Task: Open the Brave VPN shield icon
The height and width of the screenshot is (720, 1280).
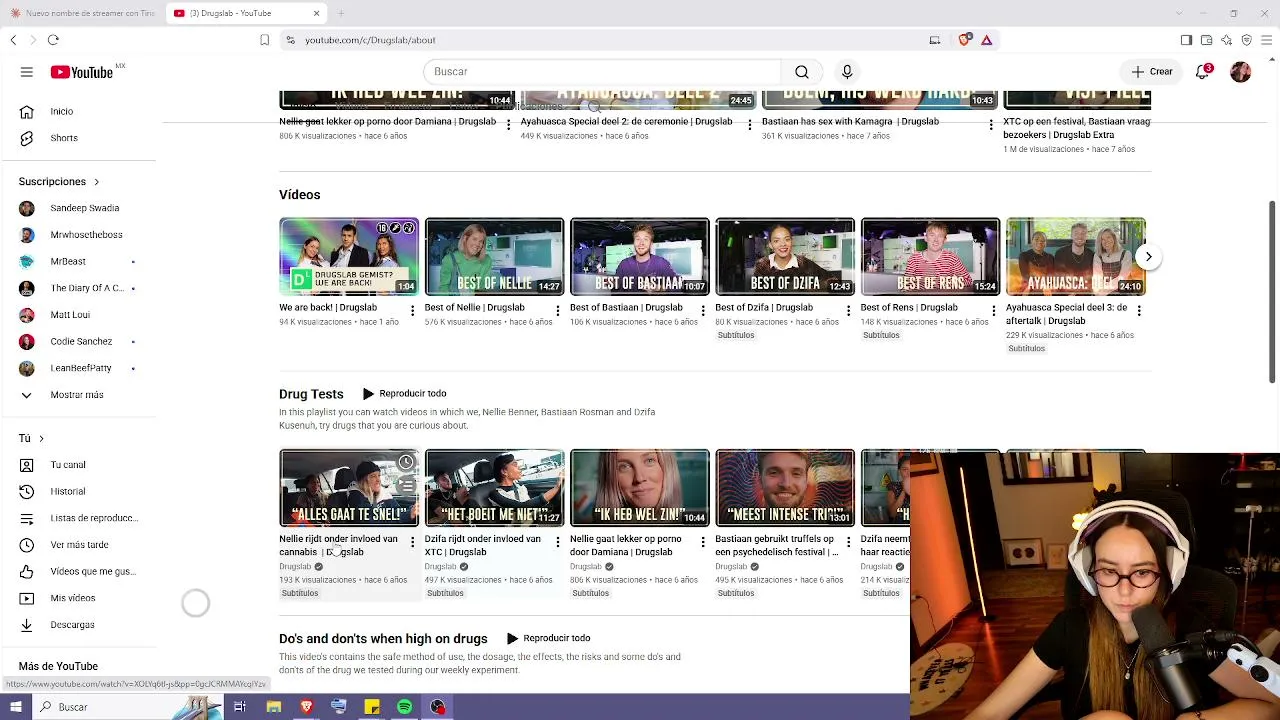Action: (x=1246, y=40)
